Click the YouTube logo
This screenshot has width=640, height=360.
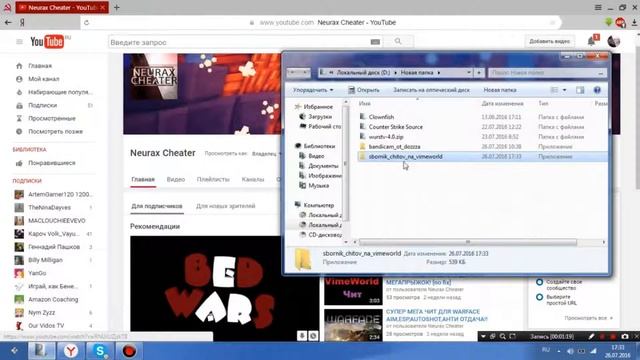[47, 41]
